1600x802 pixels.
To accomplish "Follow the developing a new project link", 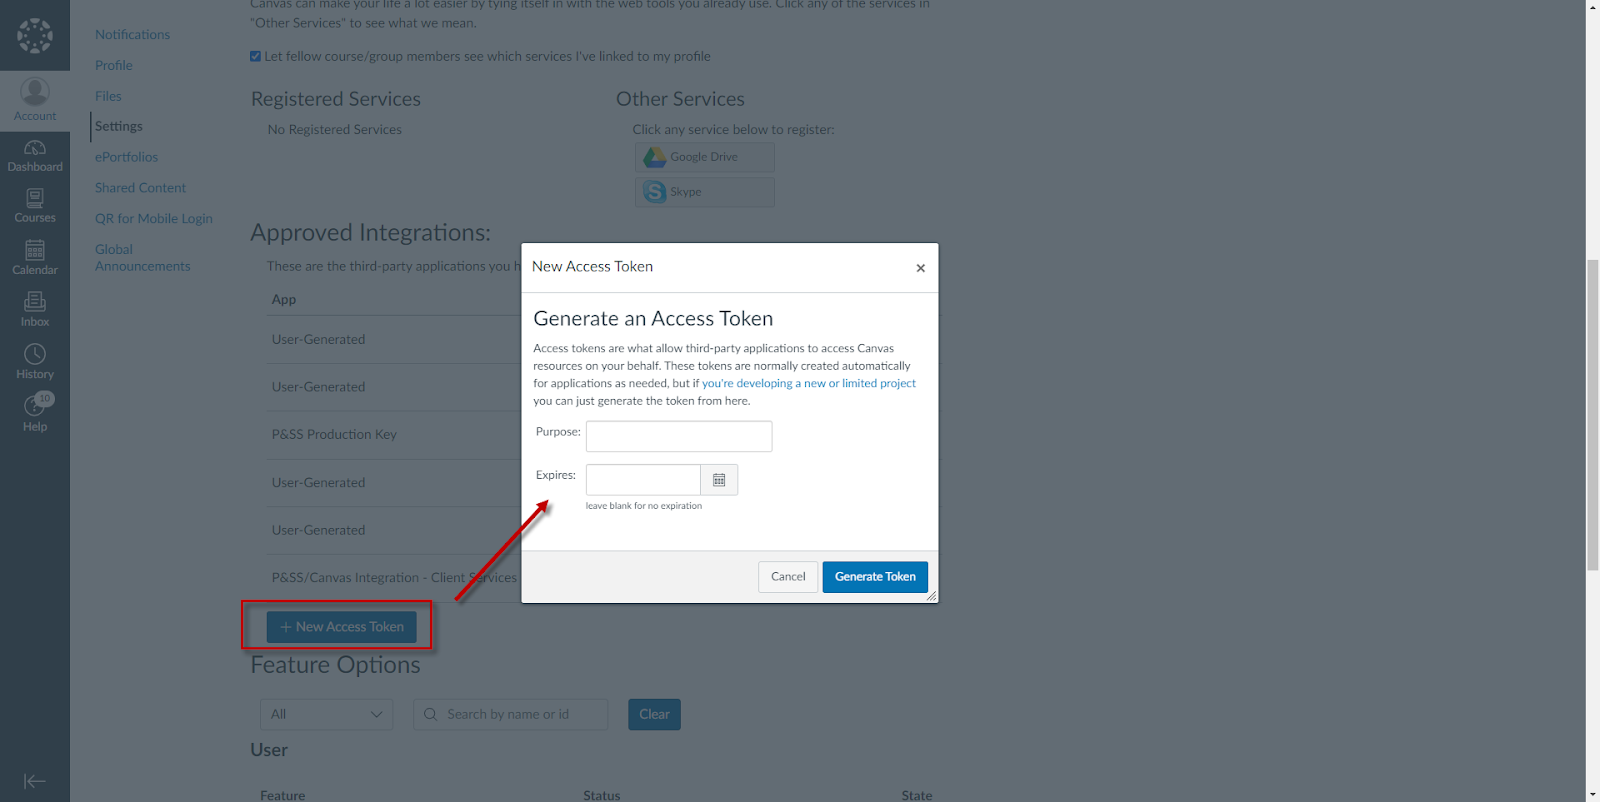I will (x=809, y=383).
